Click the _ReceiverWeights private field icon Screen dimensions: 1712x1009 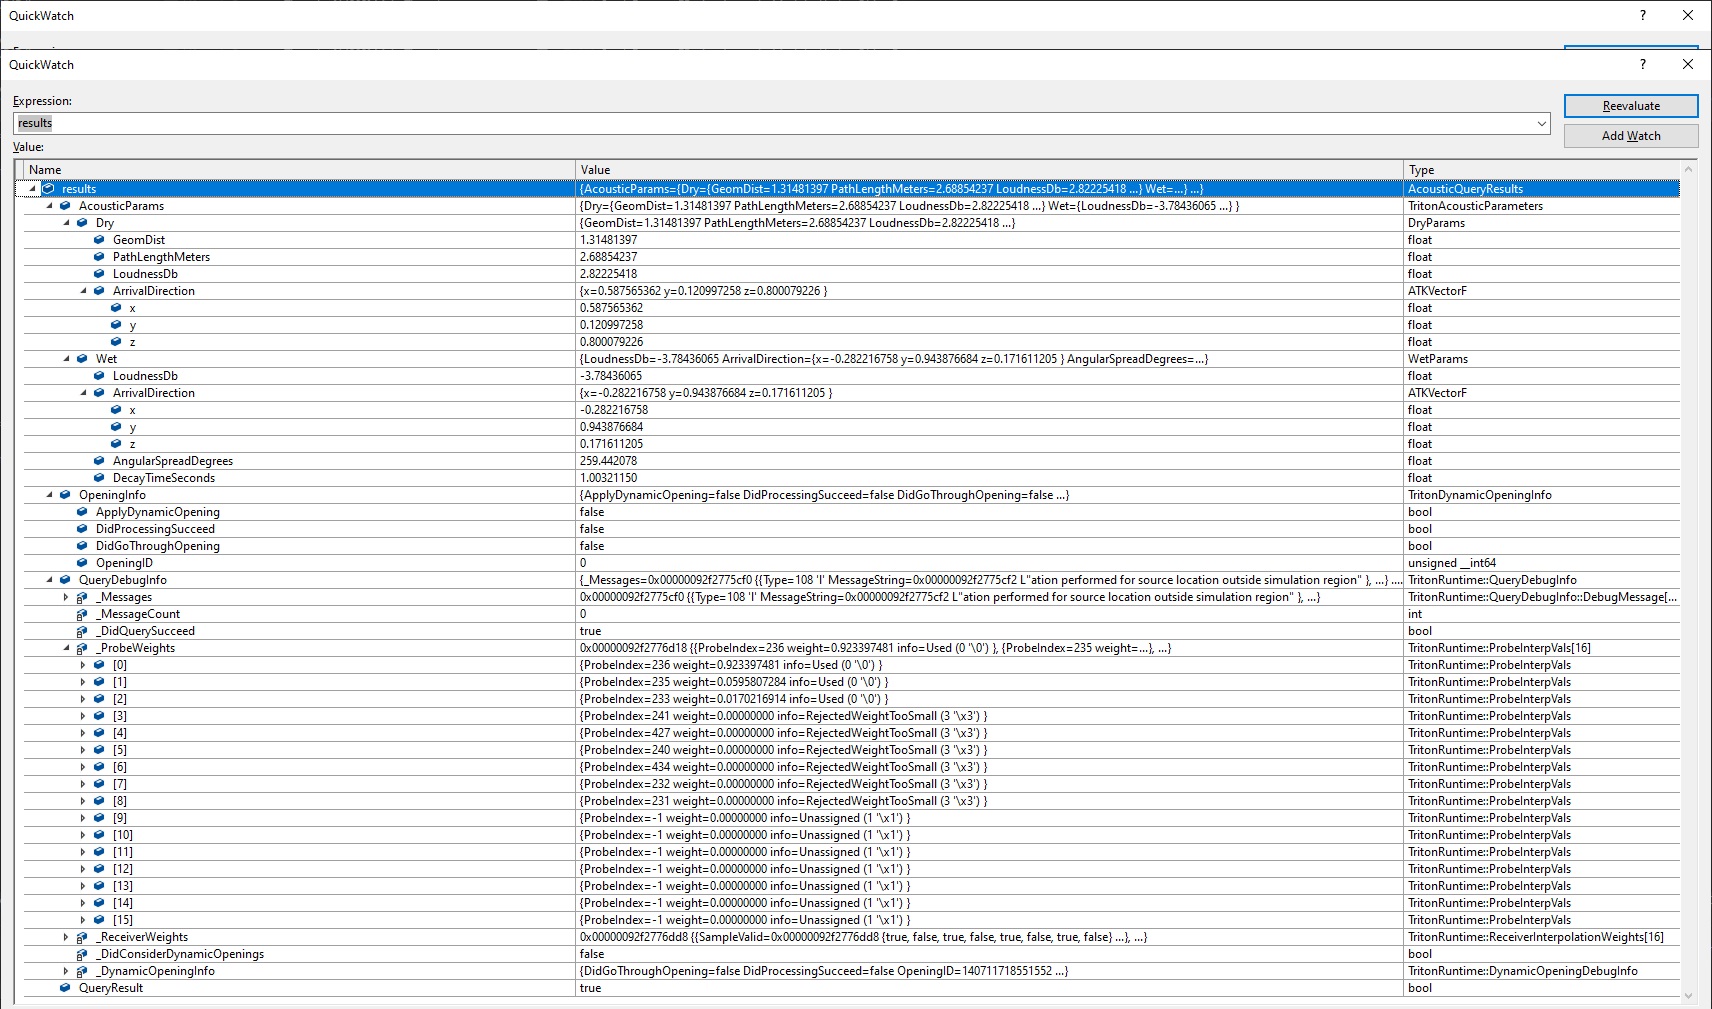click(x=81, y=937)
